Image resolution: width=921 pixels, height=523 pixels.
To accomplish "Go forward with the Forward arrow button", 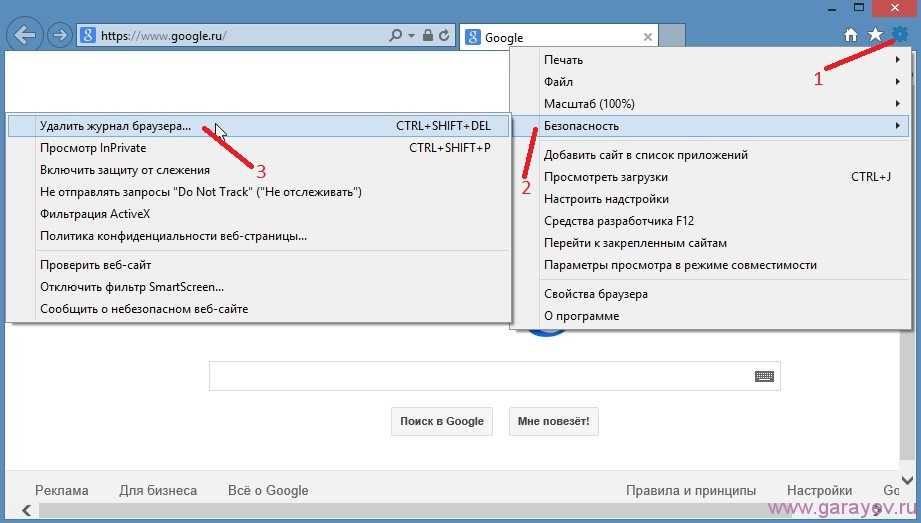I will [x=59, y=35].
